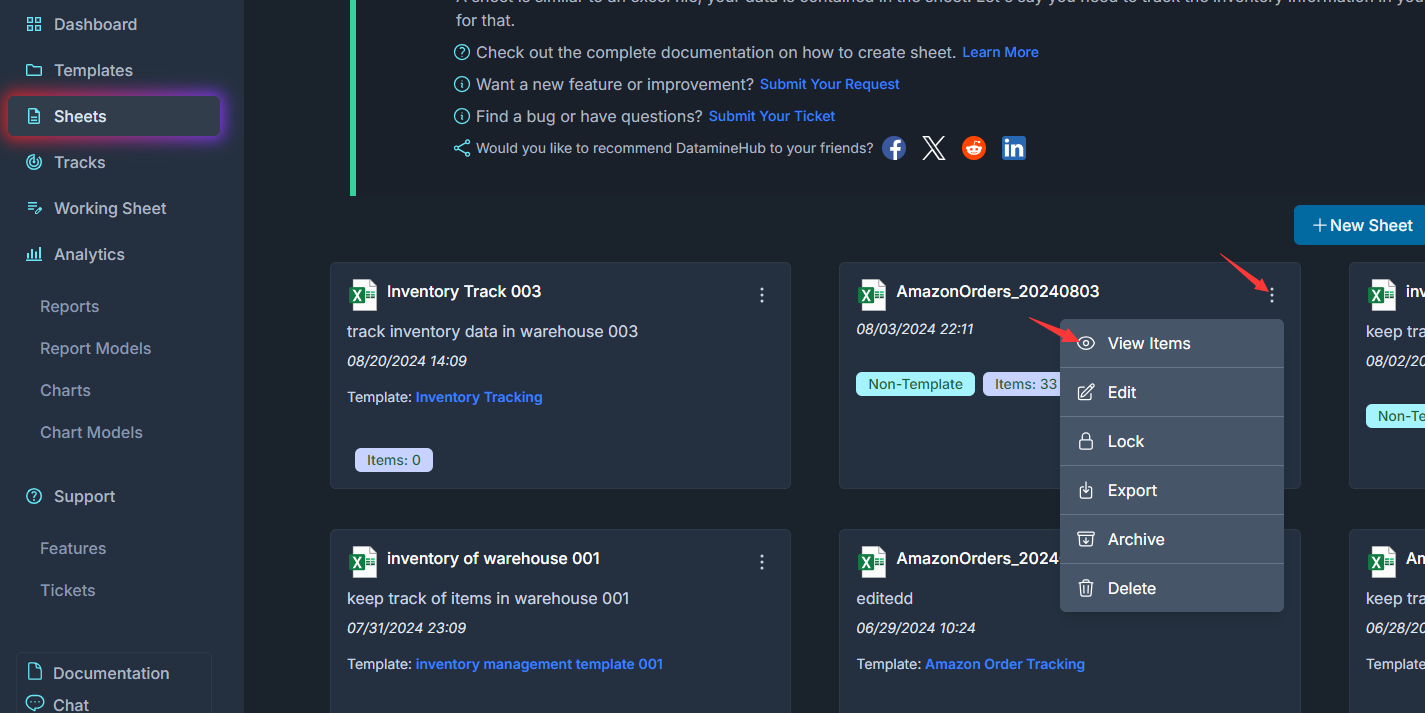This screenshot has width=1425, height=713.
Task: Click Learn More documentation link
Action: [1000, 52]
